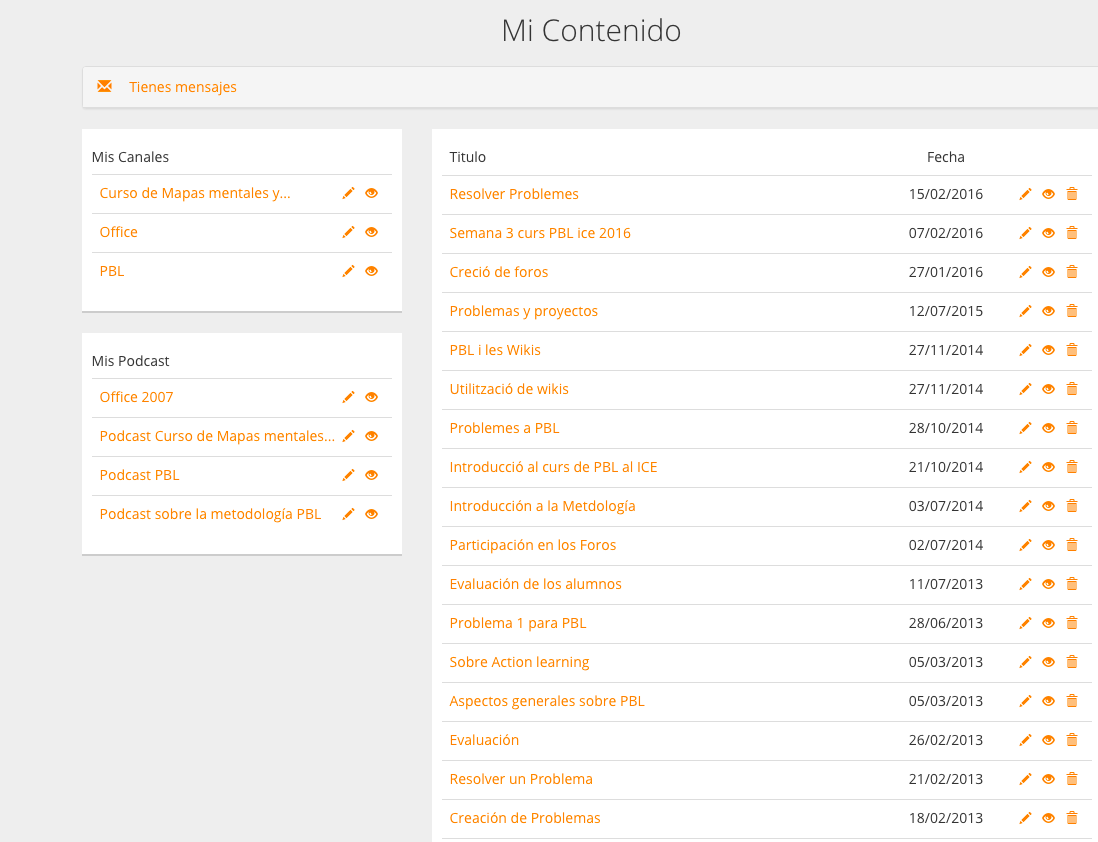Viewport: 1098px width, 842px height.
Task: Edit the Office channel with pencil icon
Action: [348, 233]
